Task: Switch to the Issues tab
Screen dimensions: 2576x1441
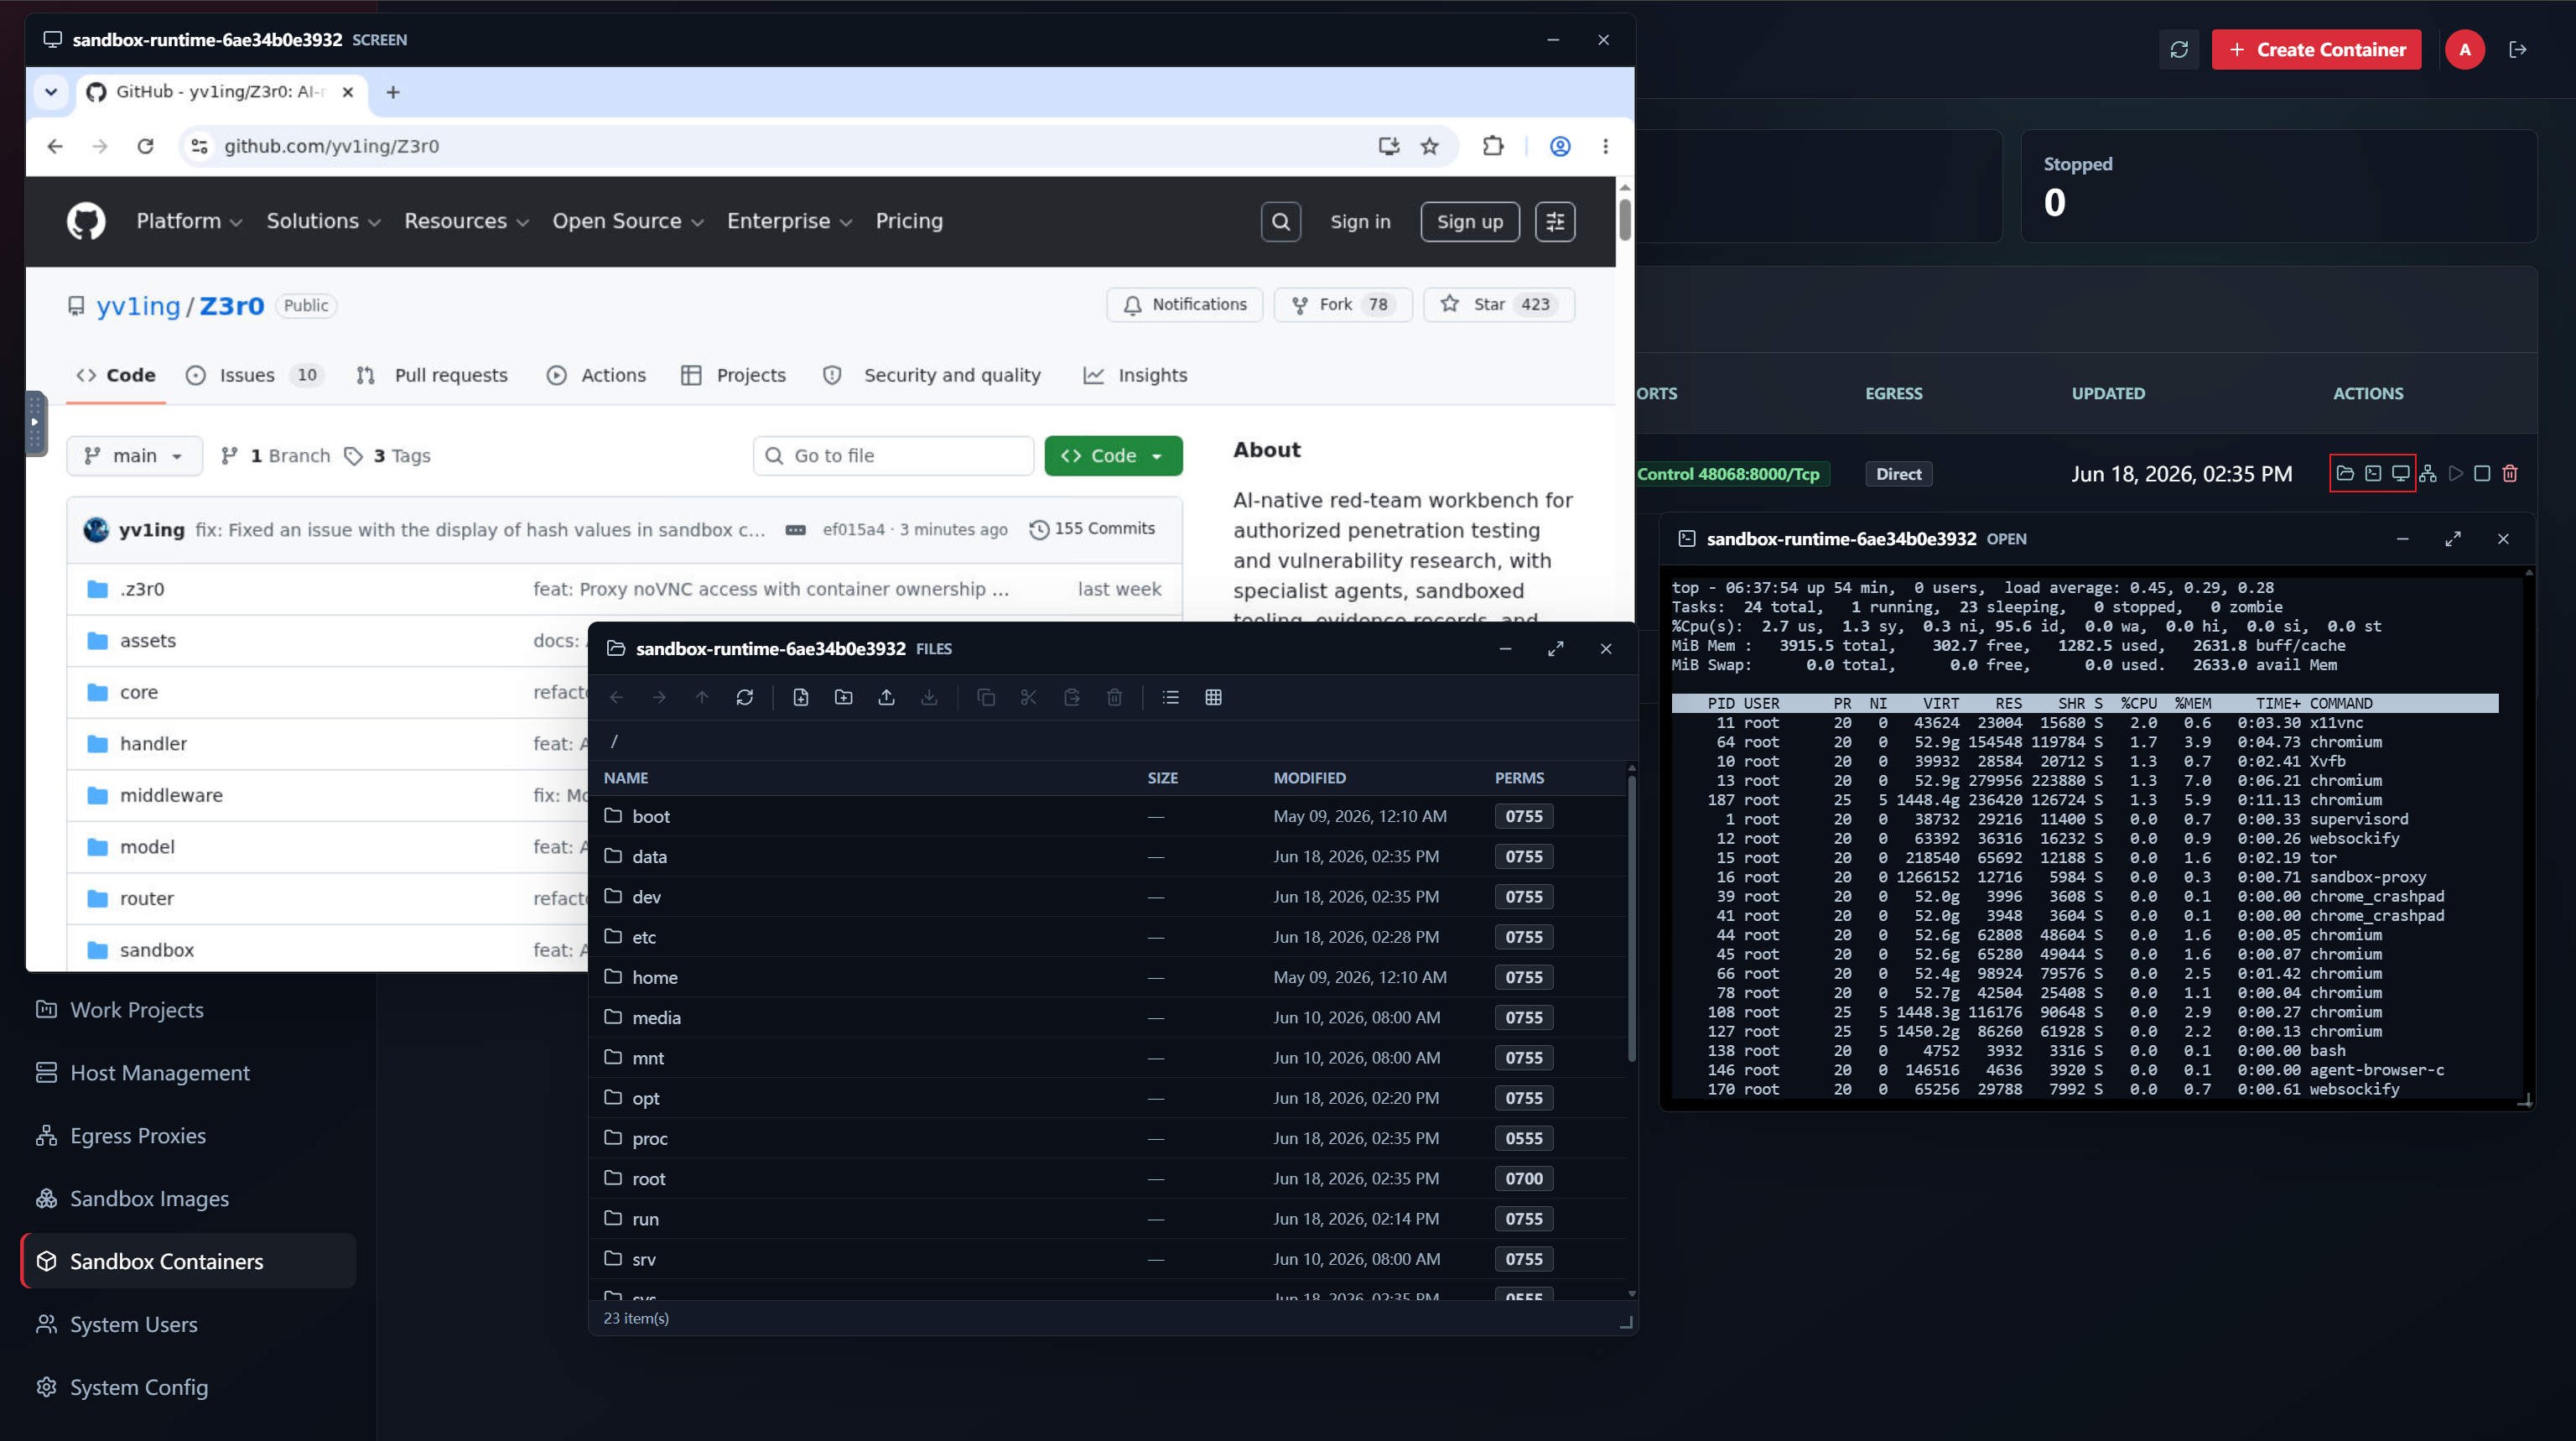Action: click(x=254, y=376)
